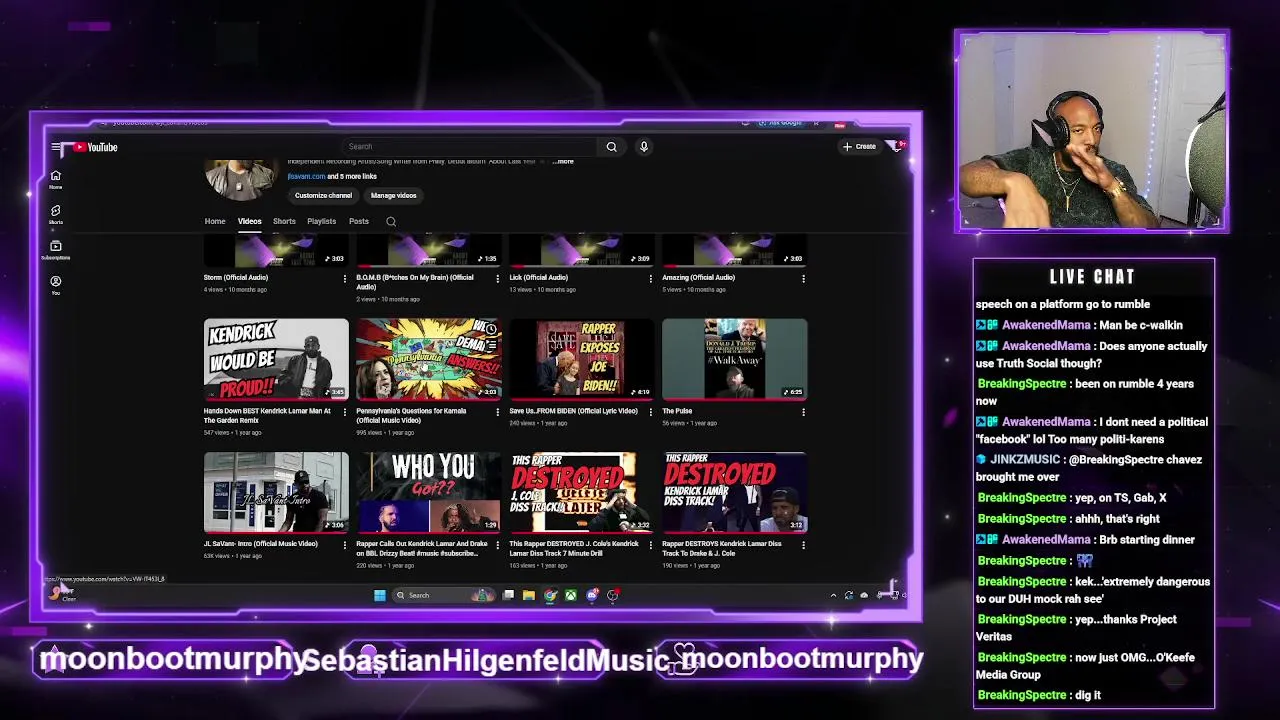Click the YouTube logo

(95, 147)
